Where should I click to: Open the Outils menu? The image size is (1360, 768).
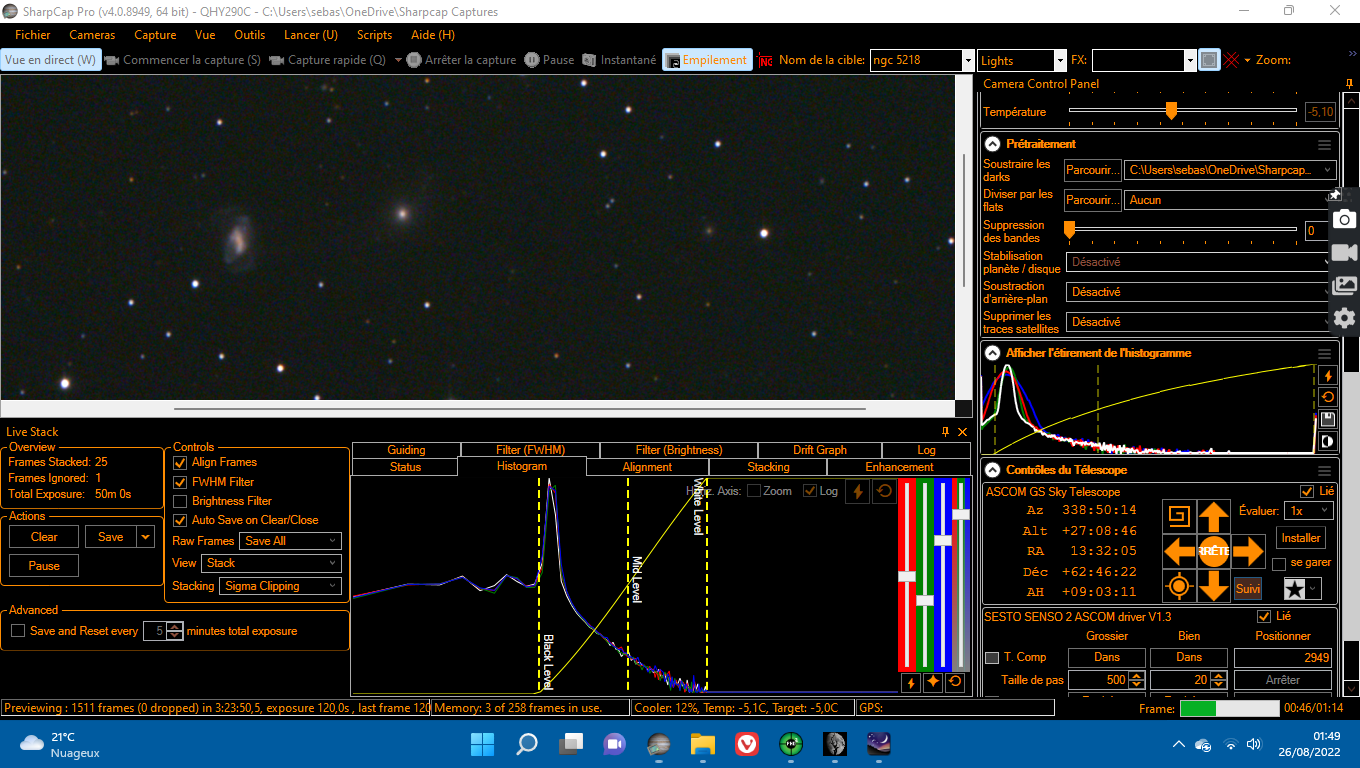click(249, 35)
